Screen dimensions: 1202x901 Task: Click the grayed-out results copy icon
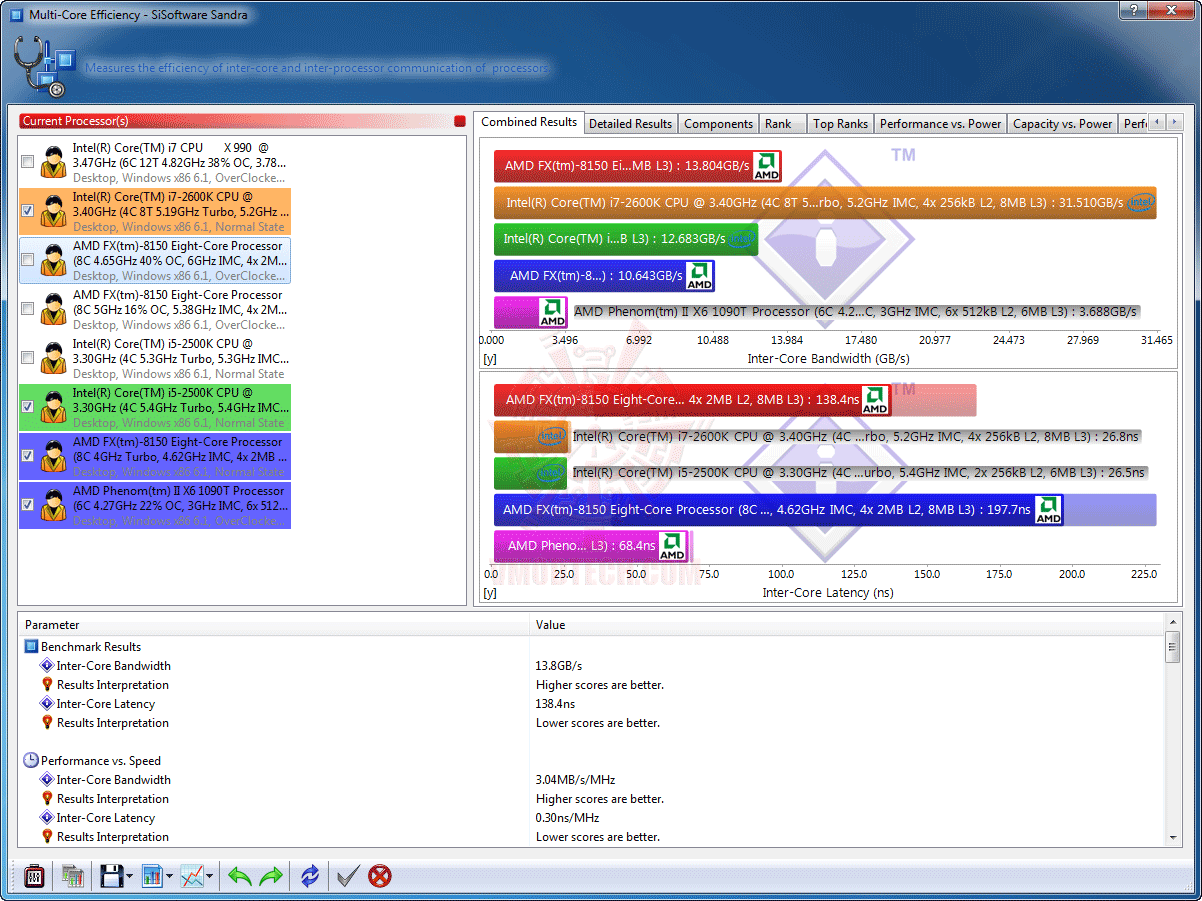click(72, 877)
